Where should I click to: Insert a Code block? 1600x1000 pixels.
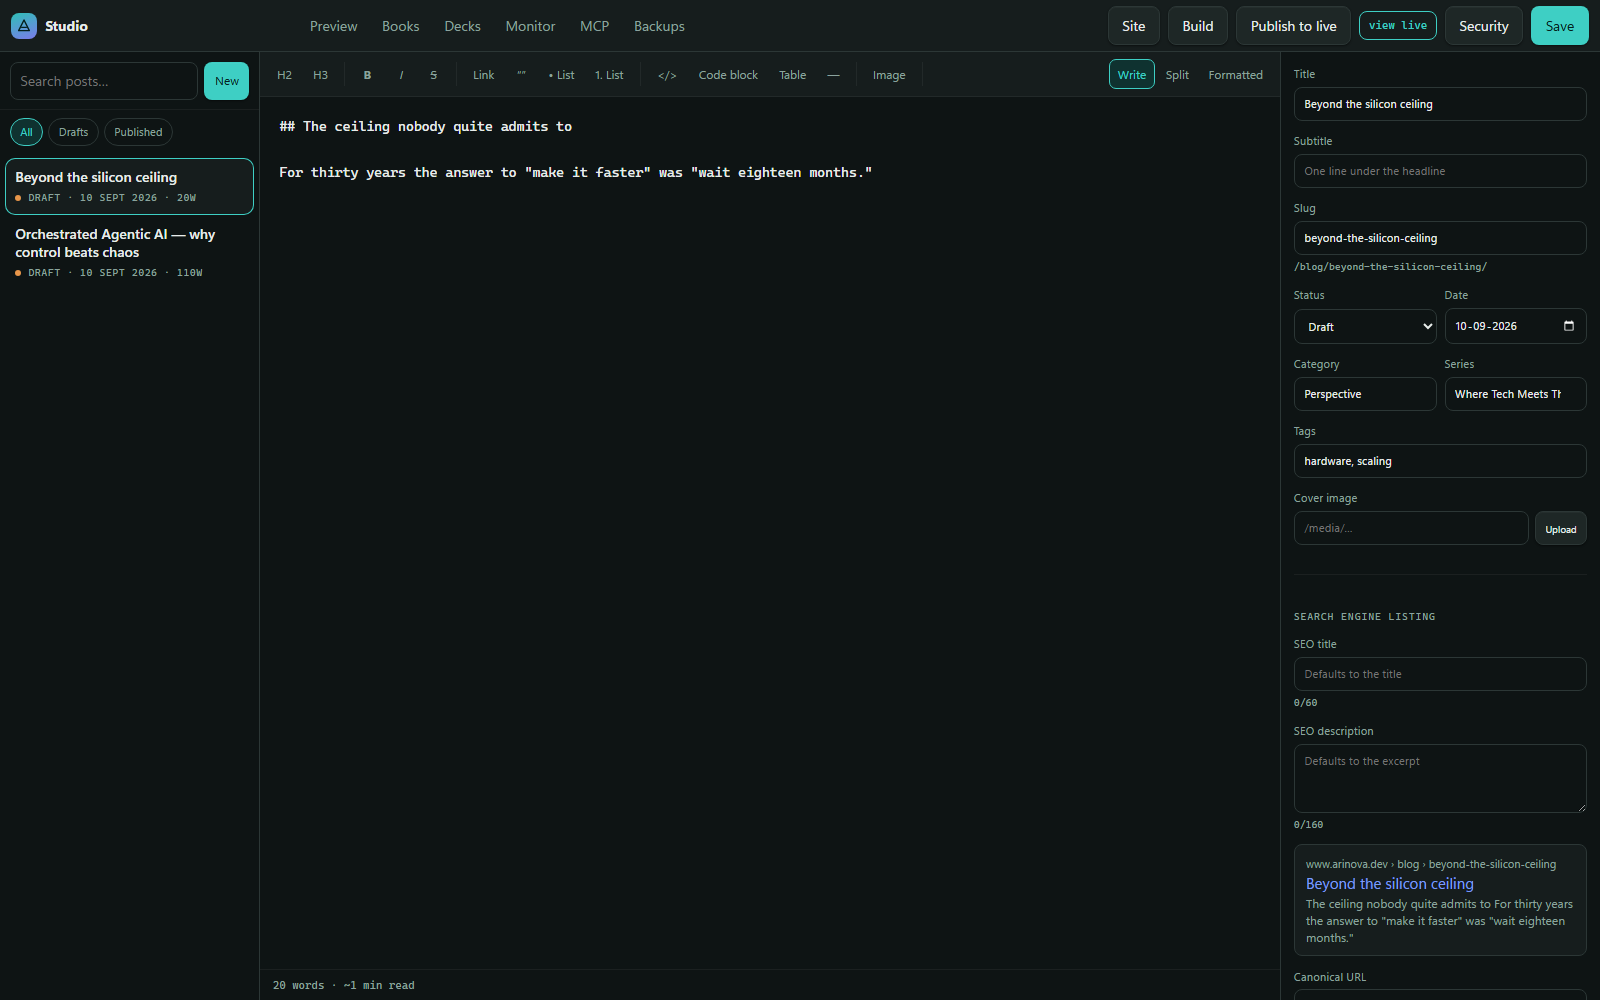pos(728,75)
